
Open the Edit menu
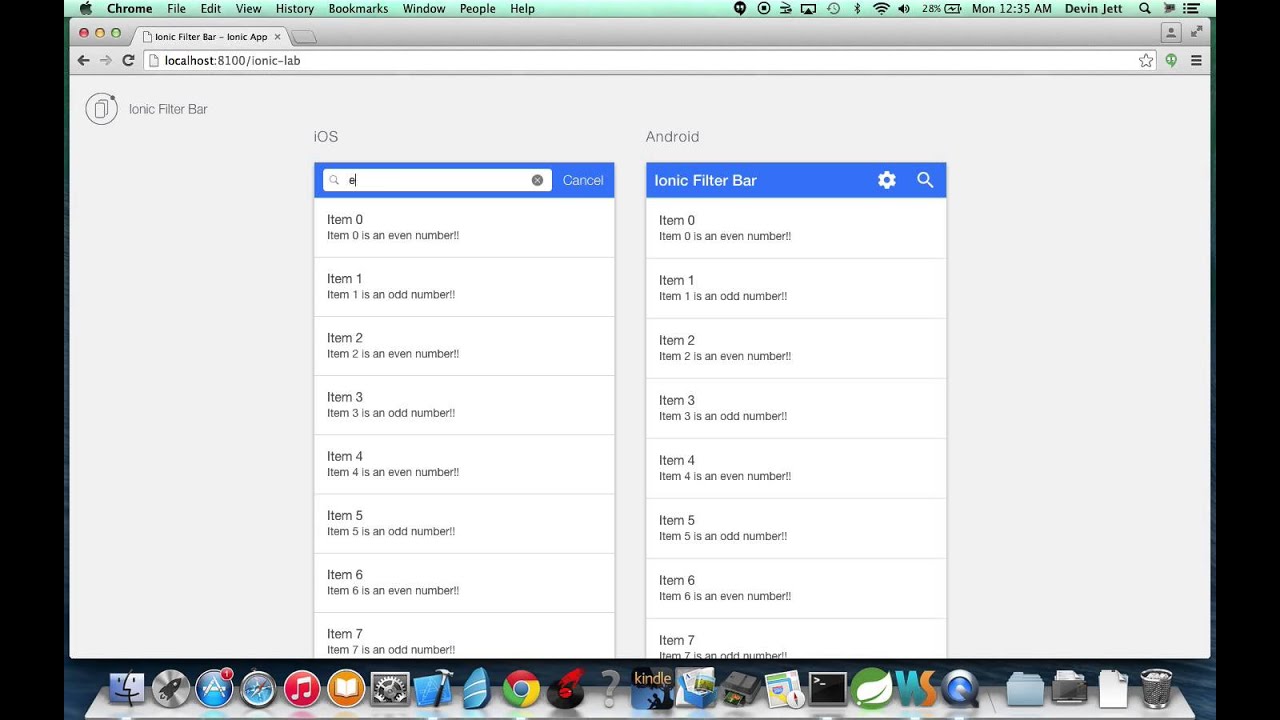click(210, 8)
